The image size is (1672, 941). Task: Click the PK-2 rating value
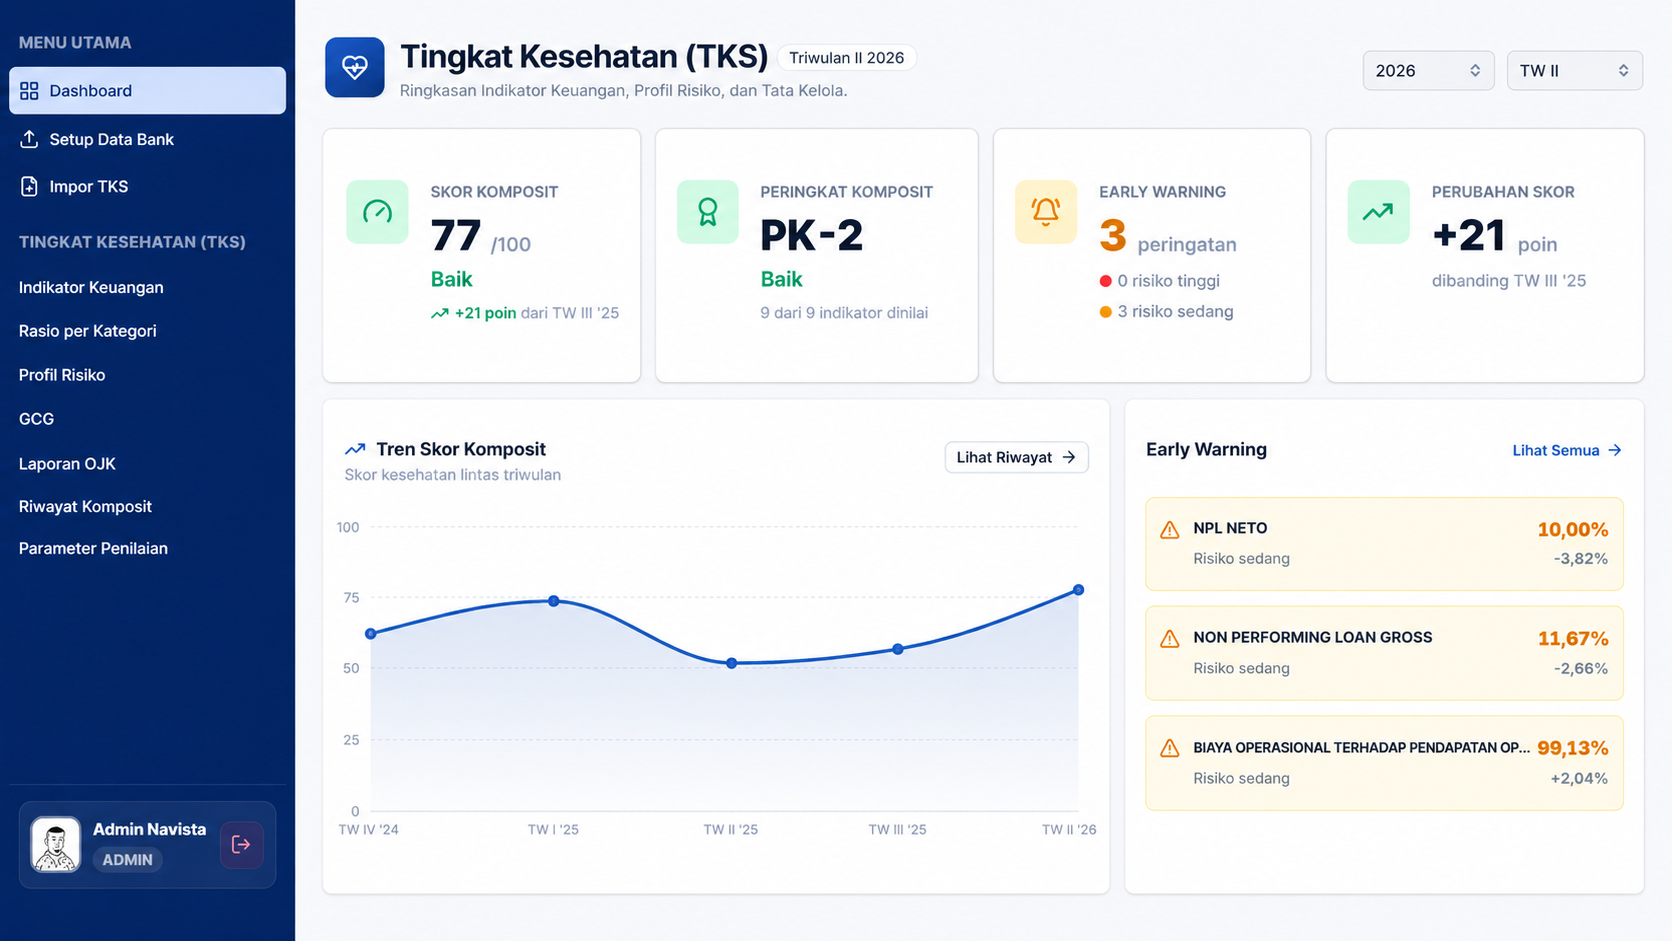(x=811, y=236)
